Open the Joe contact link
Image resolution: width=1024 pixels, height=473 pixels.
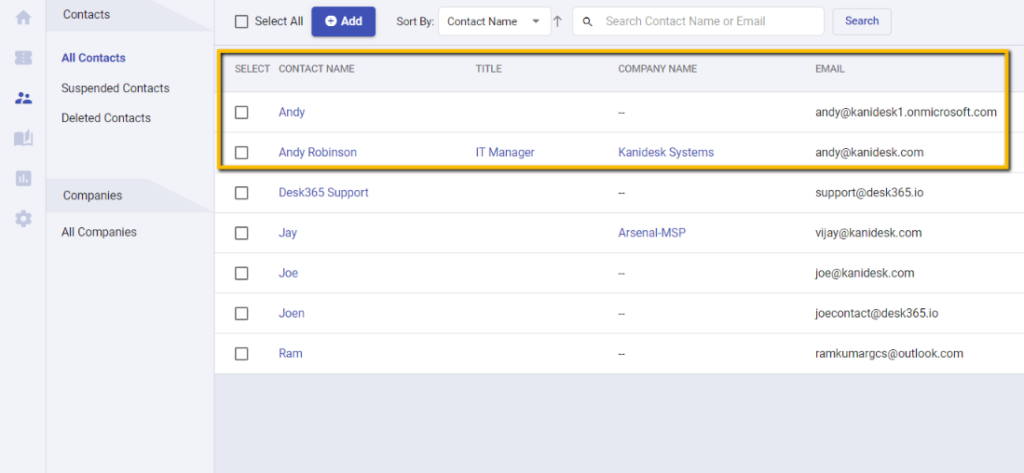[x=288, y=273]
